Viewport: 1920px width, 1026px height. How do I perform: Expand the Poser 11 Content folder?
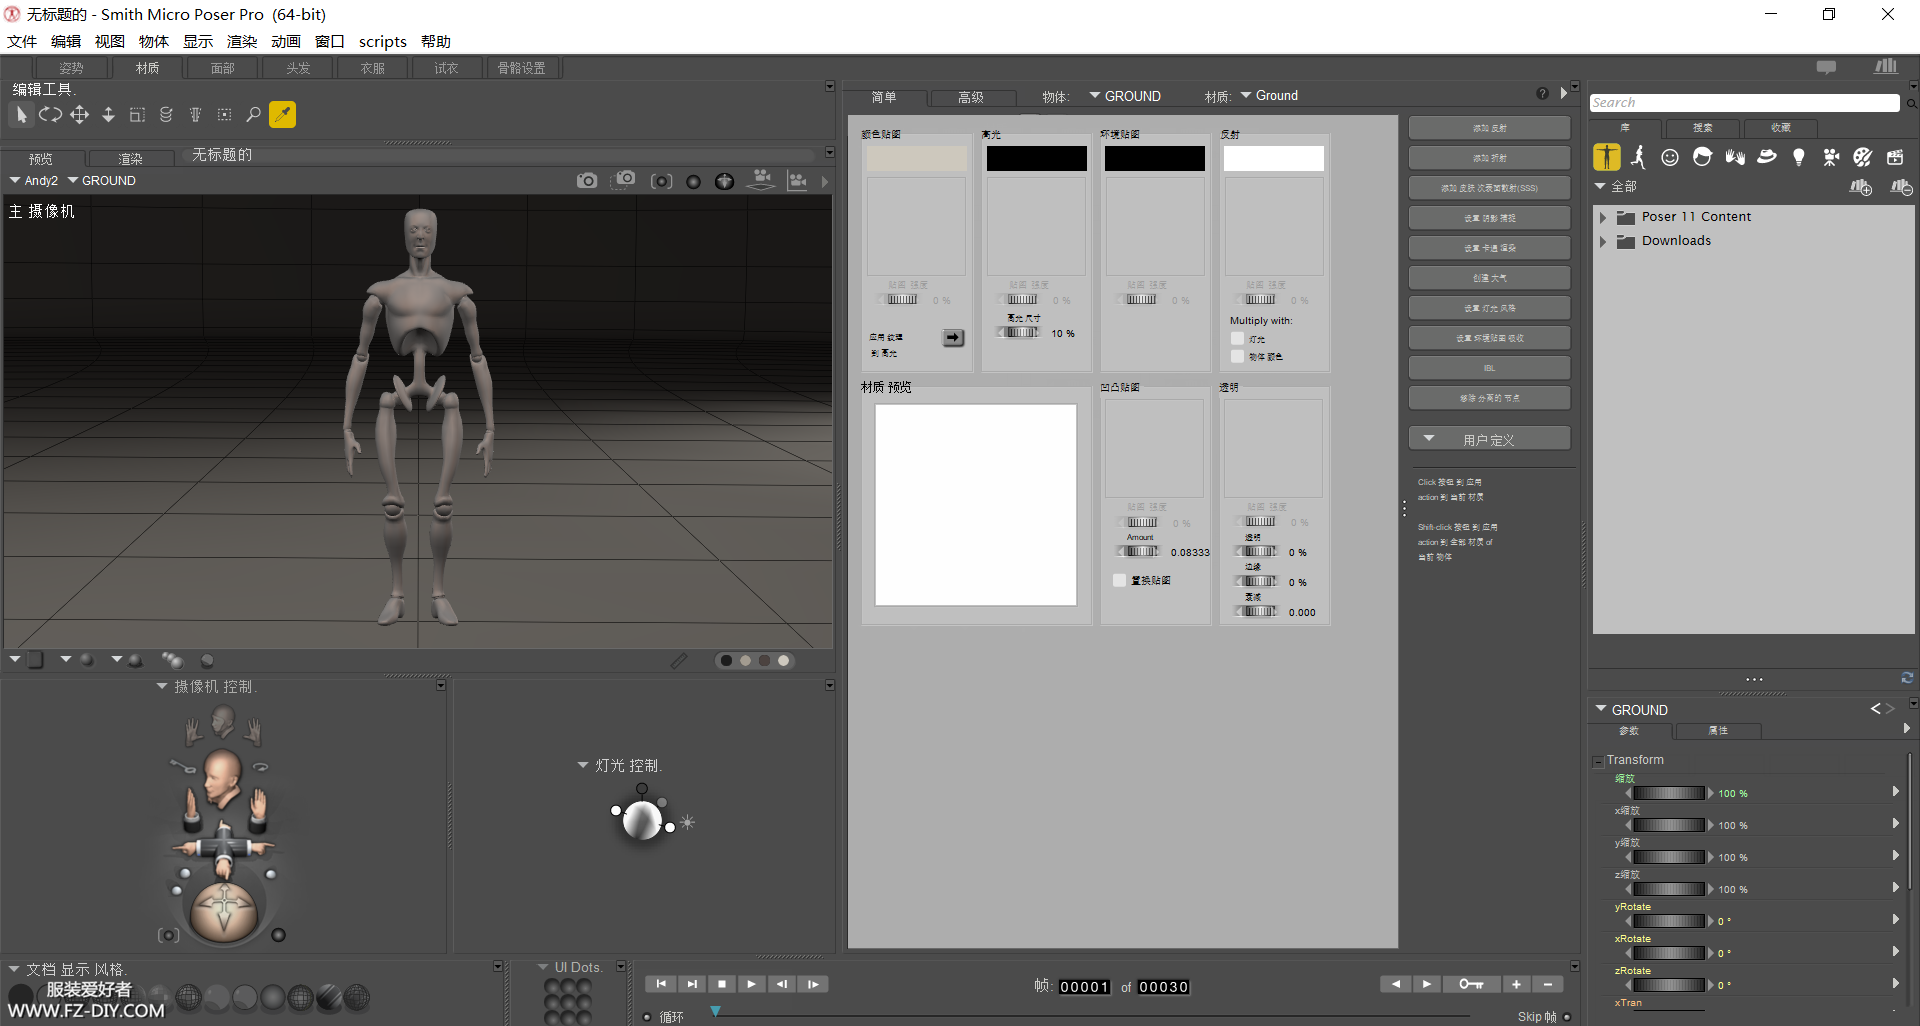(1603, 217)
